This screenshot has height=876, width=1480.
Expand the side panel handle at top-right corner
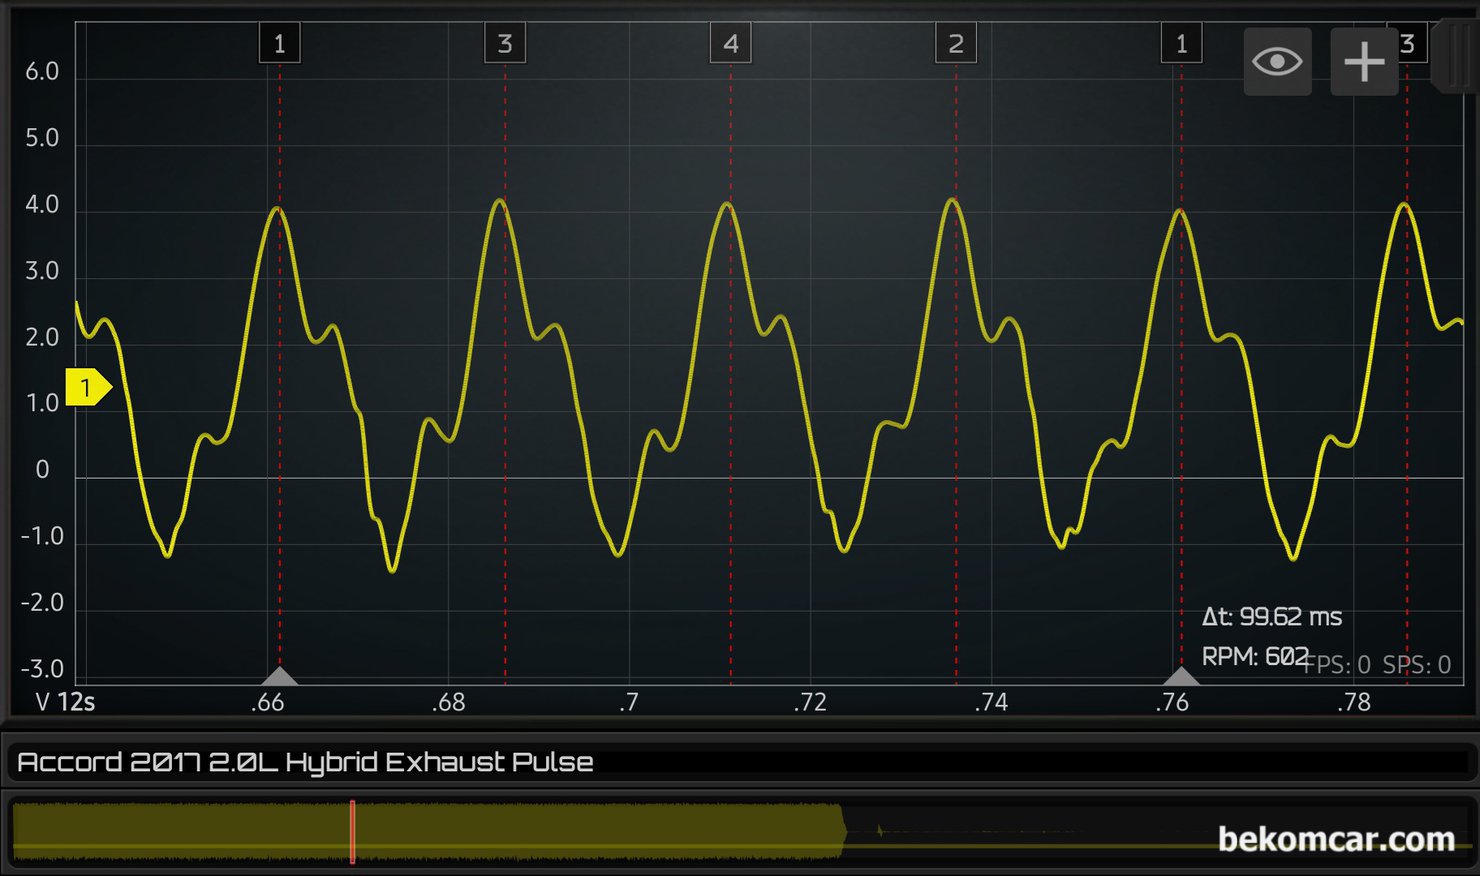click(x=1456, y=56)
